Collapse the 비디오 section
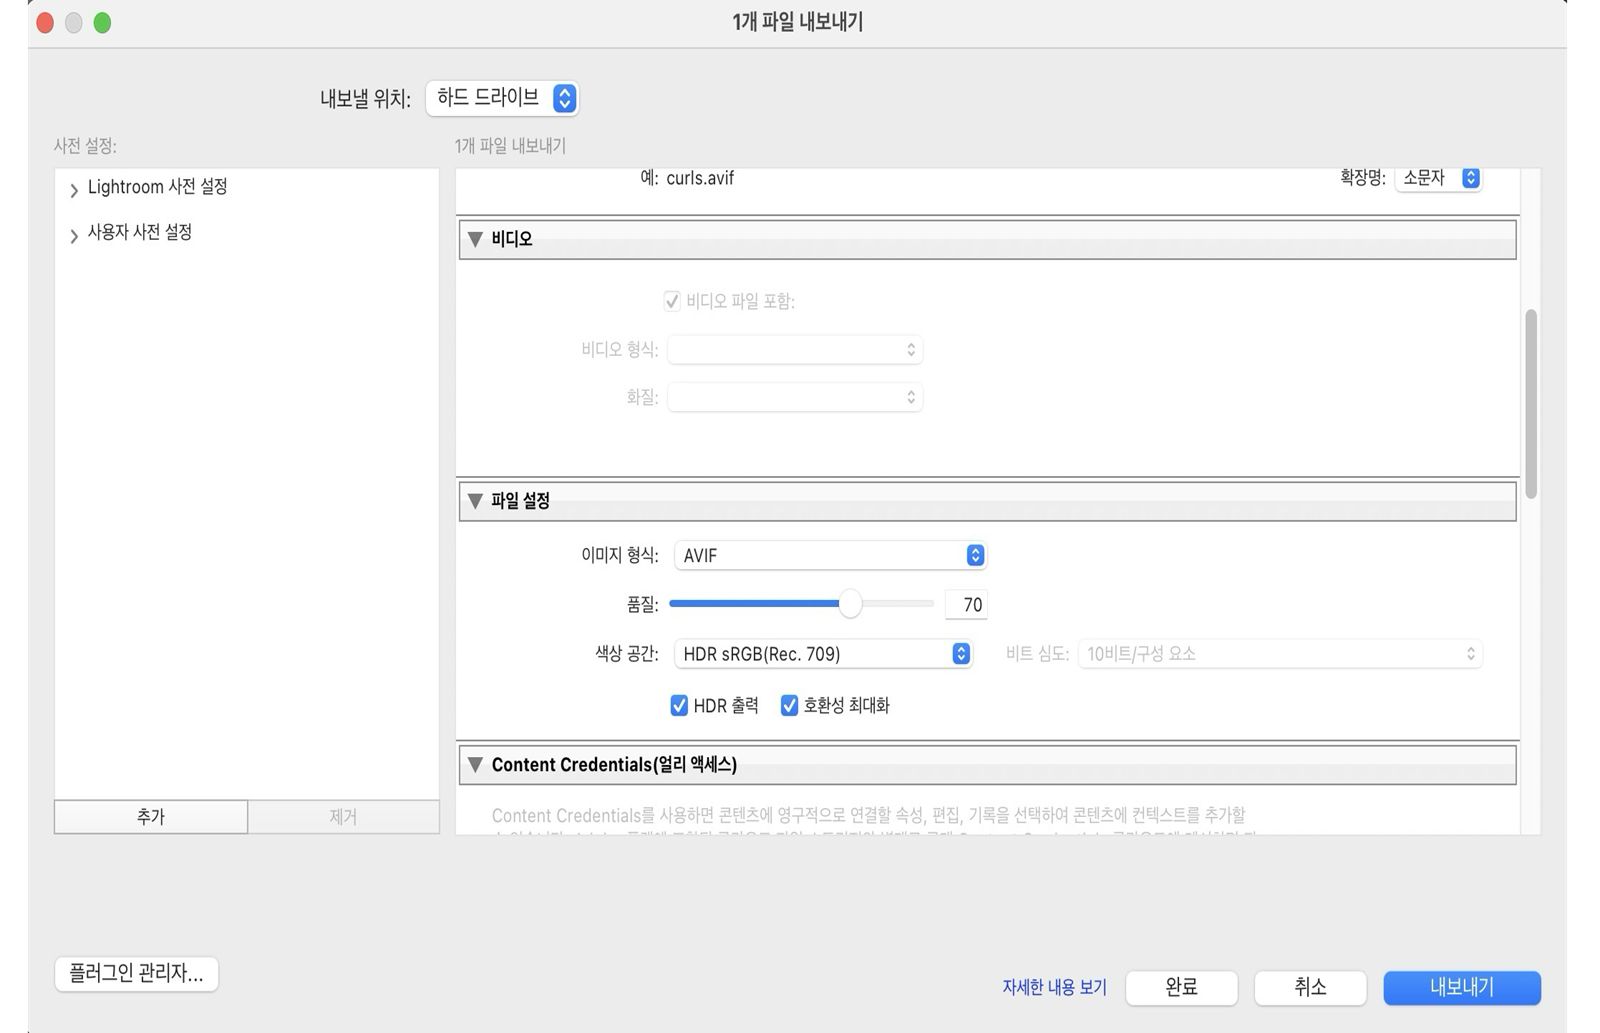 coord(476,240)
